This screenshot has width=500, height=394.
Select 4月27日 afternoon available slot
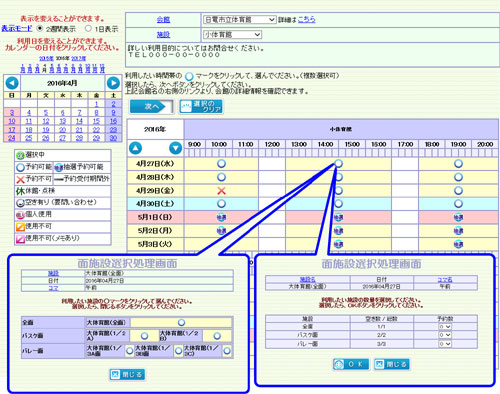pyautogui.click(x=338, y=164)
